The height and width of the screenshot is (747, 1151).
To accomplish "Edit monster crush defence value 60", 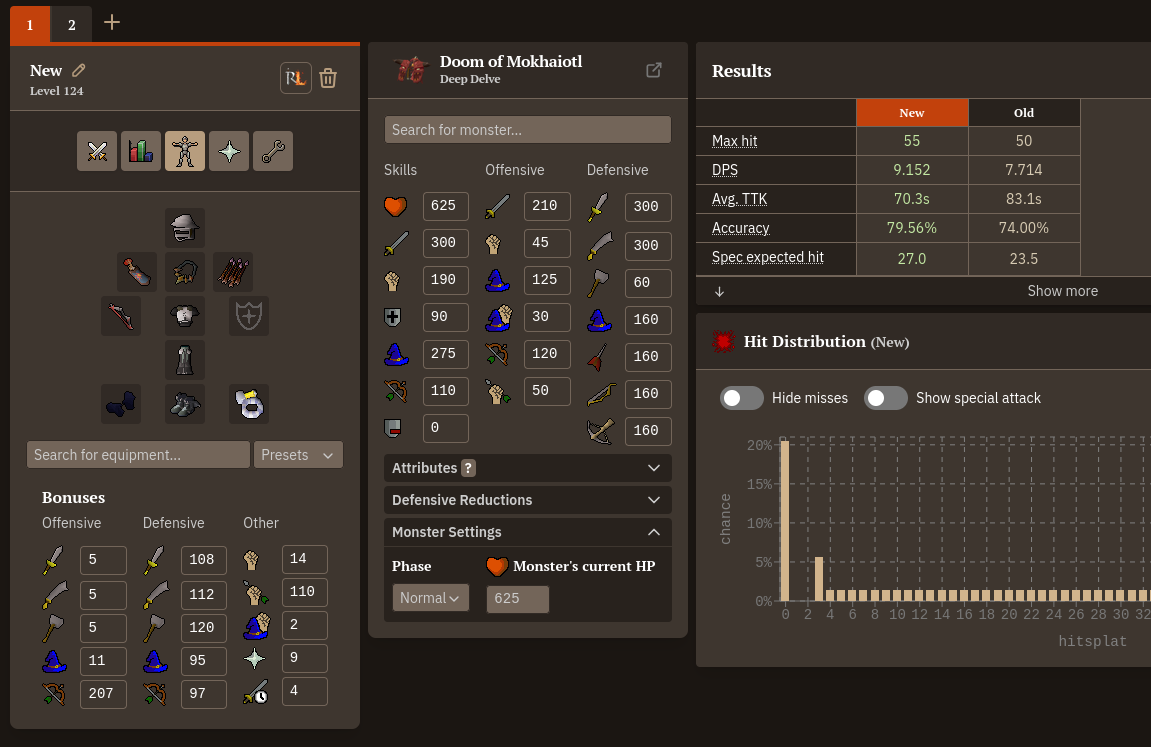I will pos(648,283).
